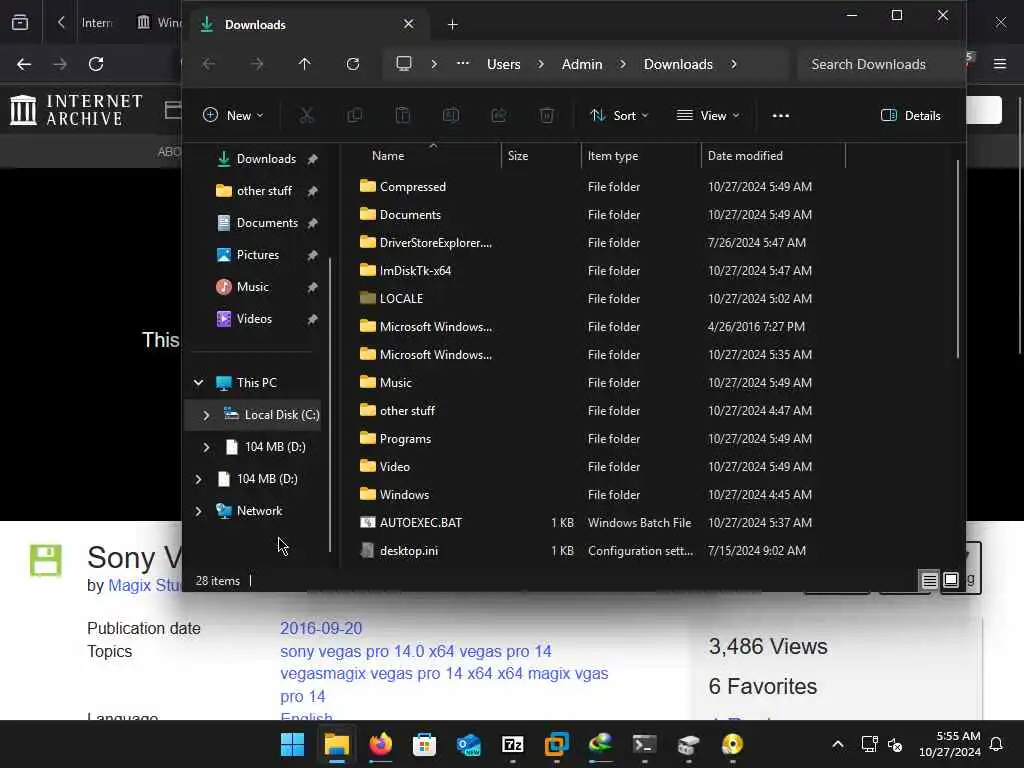Switch to details list view layout
1024x768 pixels.
929,580
